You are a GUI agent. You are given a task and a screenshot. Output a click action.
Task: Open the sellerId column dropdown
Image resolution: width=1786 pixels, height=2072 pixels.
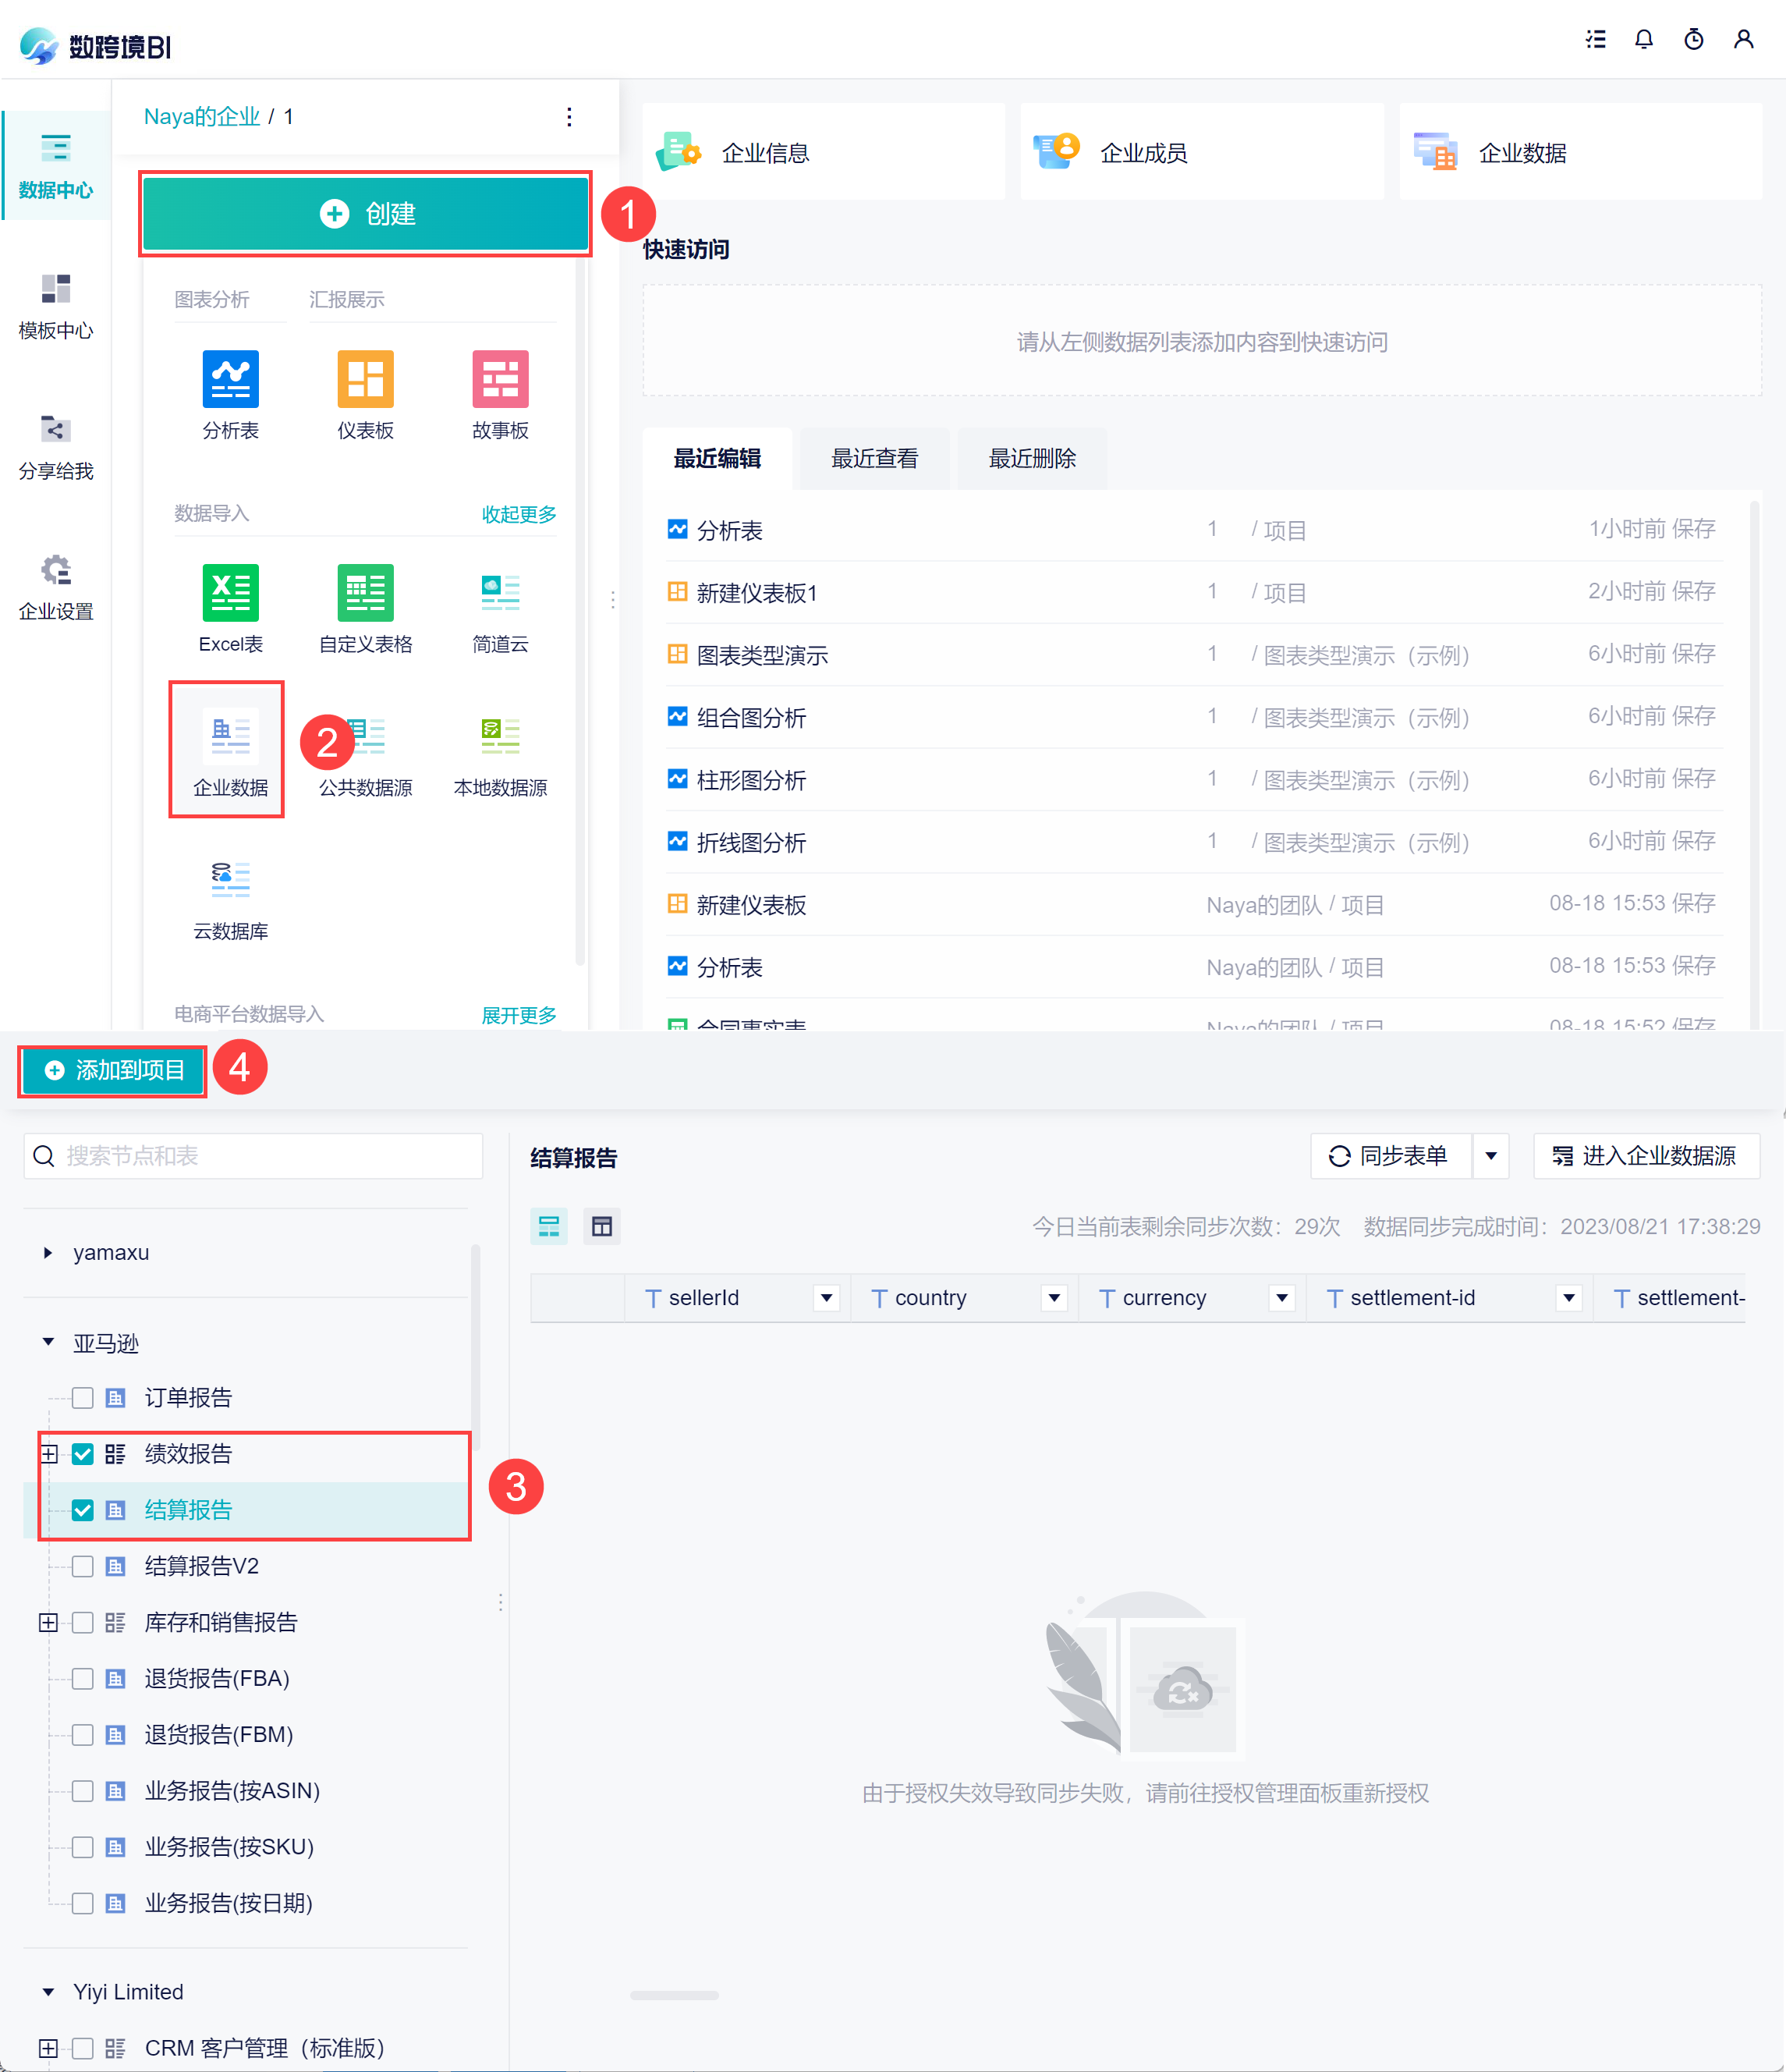pos(826,1297)
